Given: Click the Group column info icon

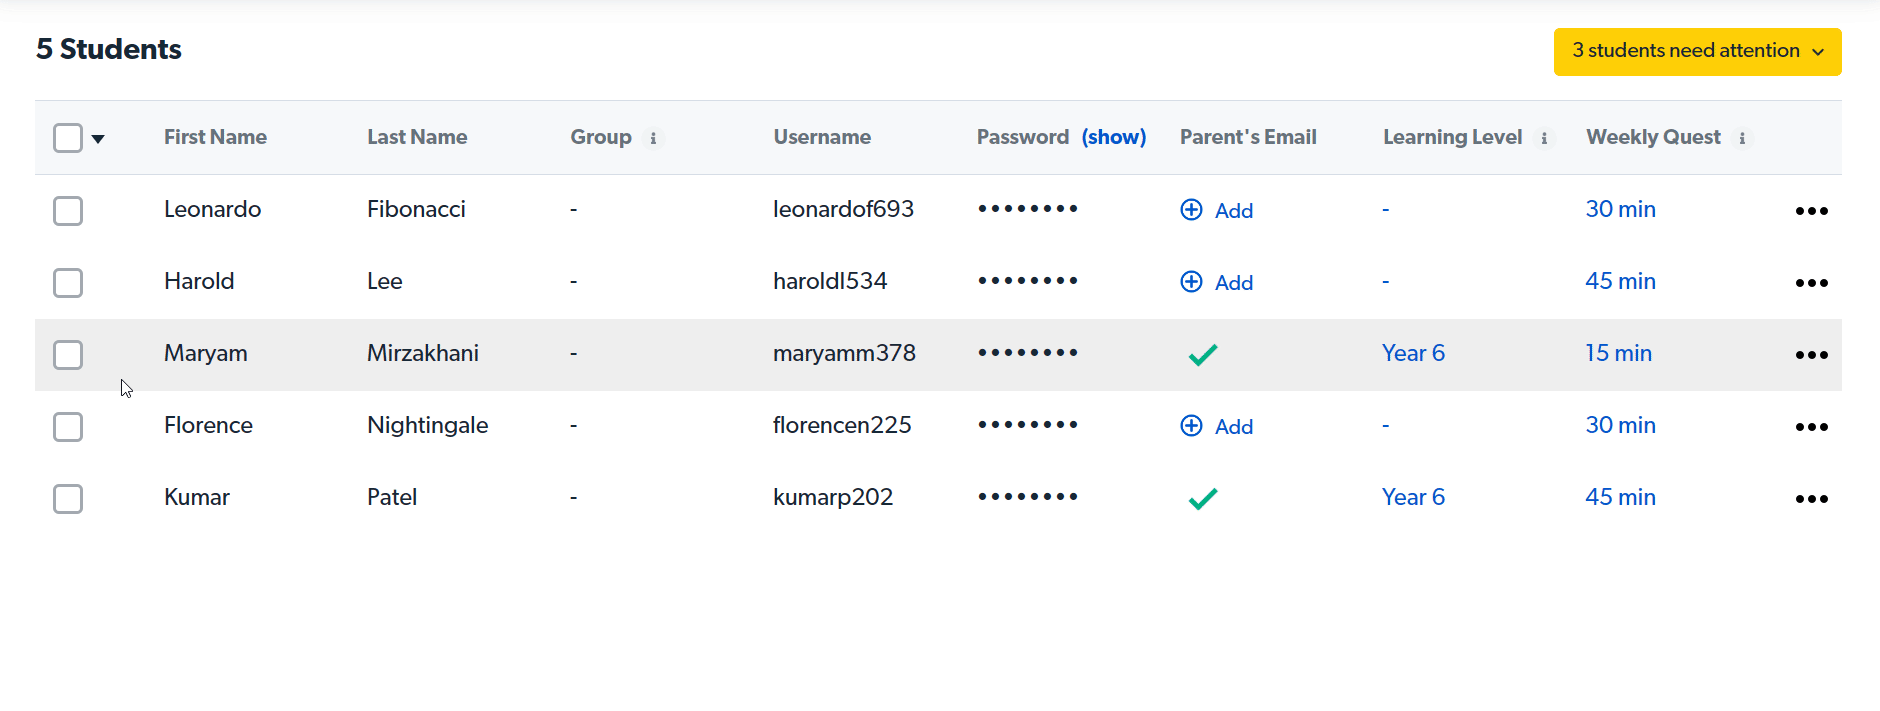Looking at the screenshot, I should (653, 139).
